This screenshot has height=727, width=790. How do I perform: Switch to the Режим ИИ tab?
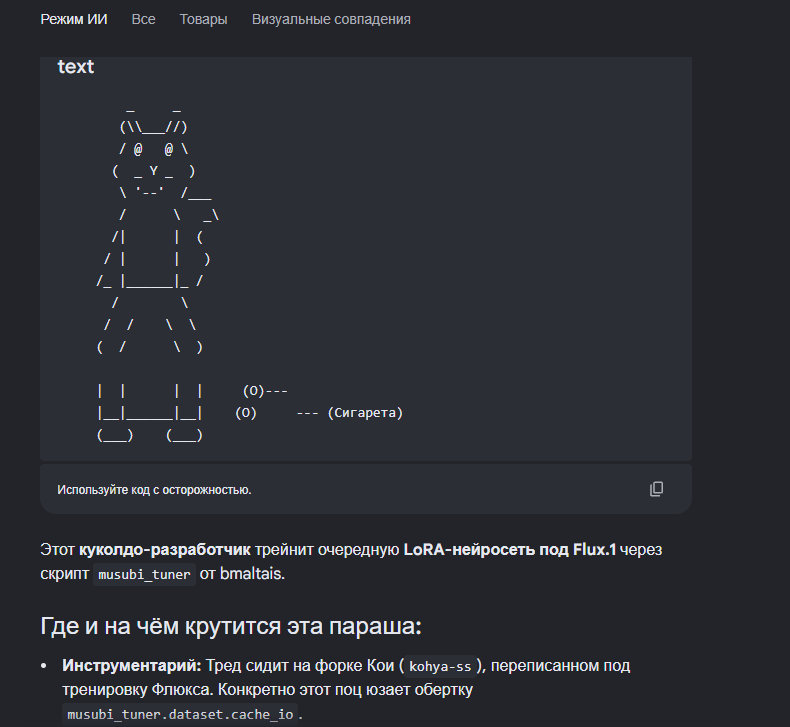74,19
